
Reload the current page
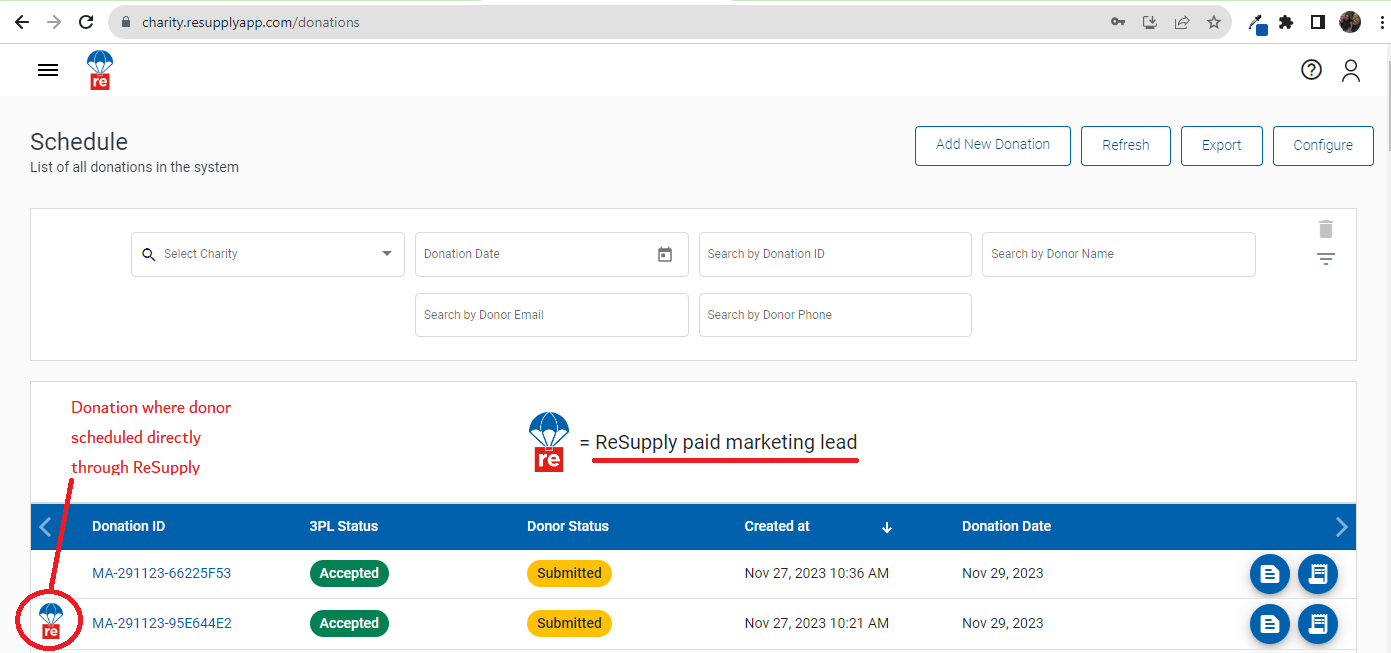point(86,22)
